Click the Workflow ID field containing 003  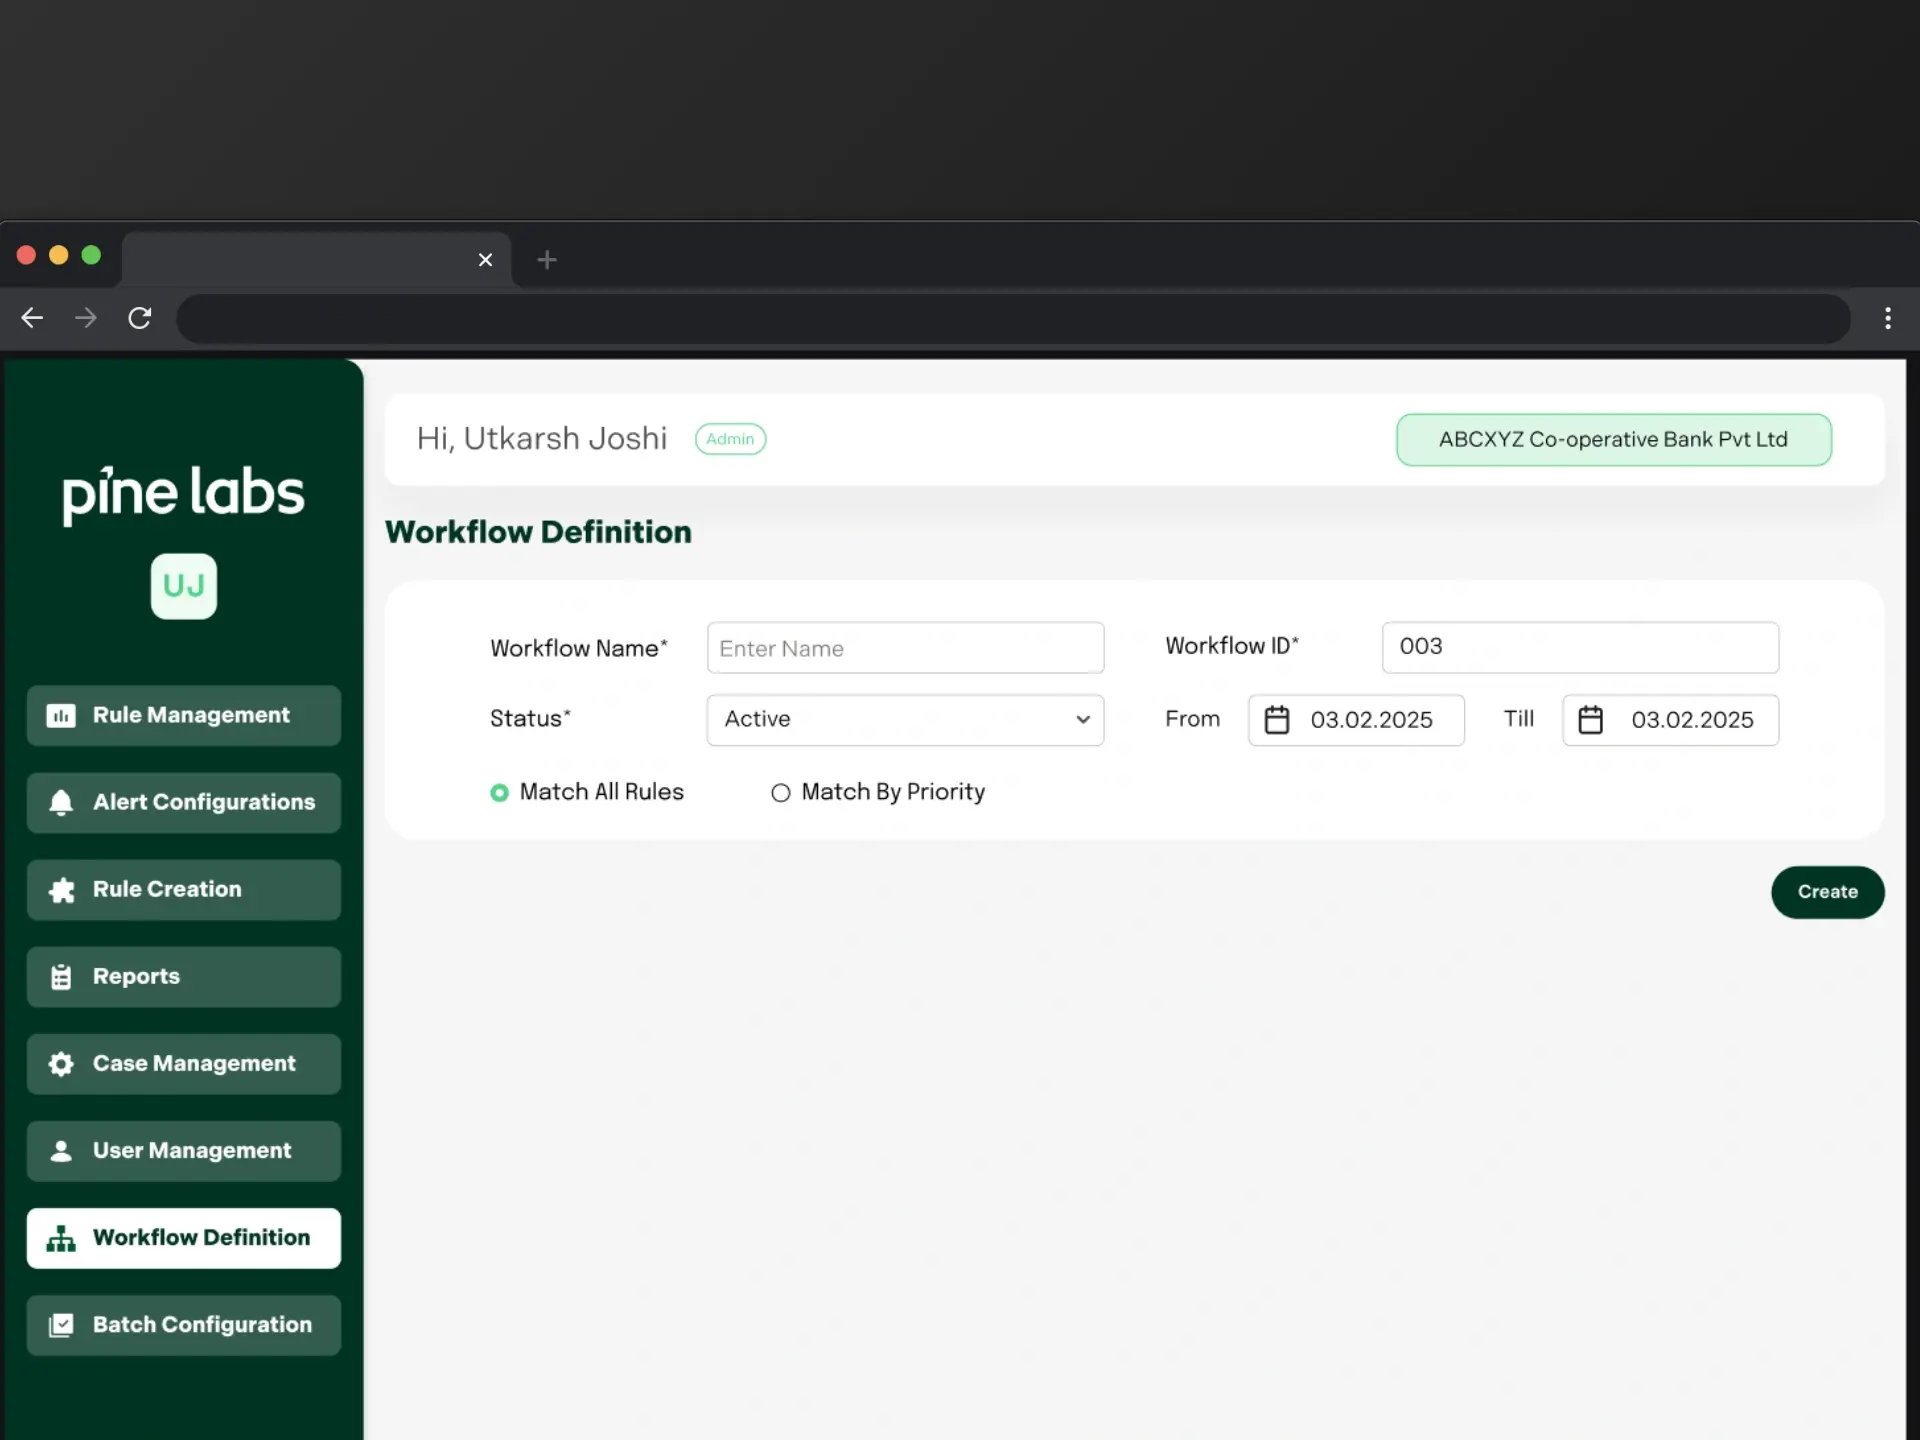[1580, 647]
